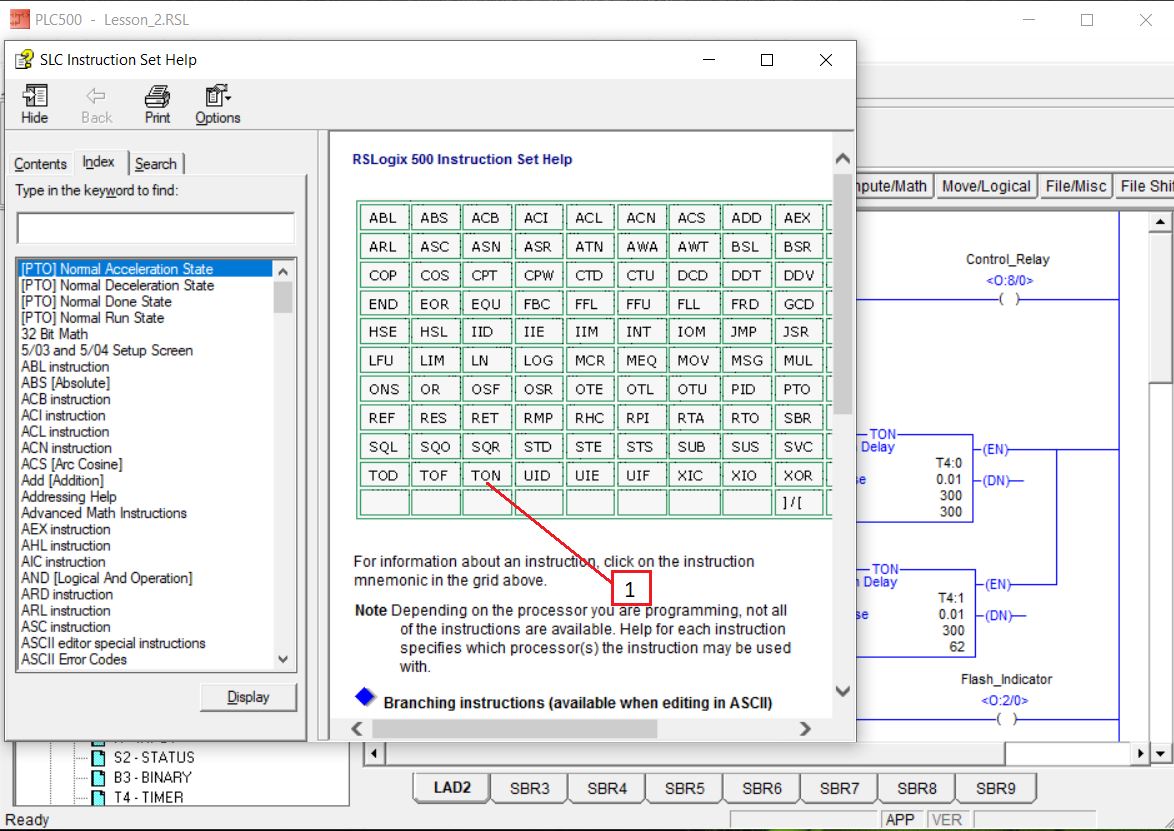Open help for the OSR mnemonic
Image resolution: width=1174 pixels, height=831 pixels.
click(x=538, y=389)
